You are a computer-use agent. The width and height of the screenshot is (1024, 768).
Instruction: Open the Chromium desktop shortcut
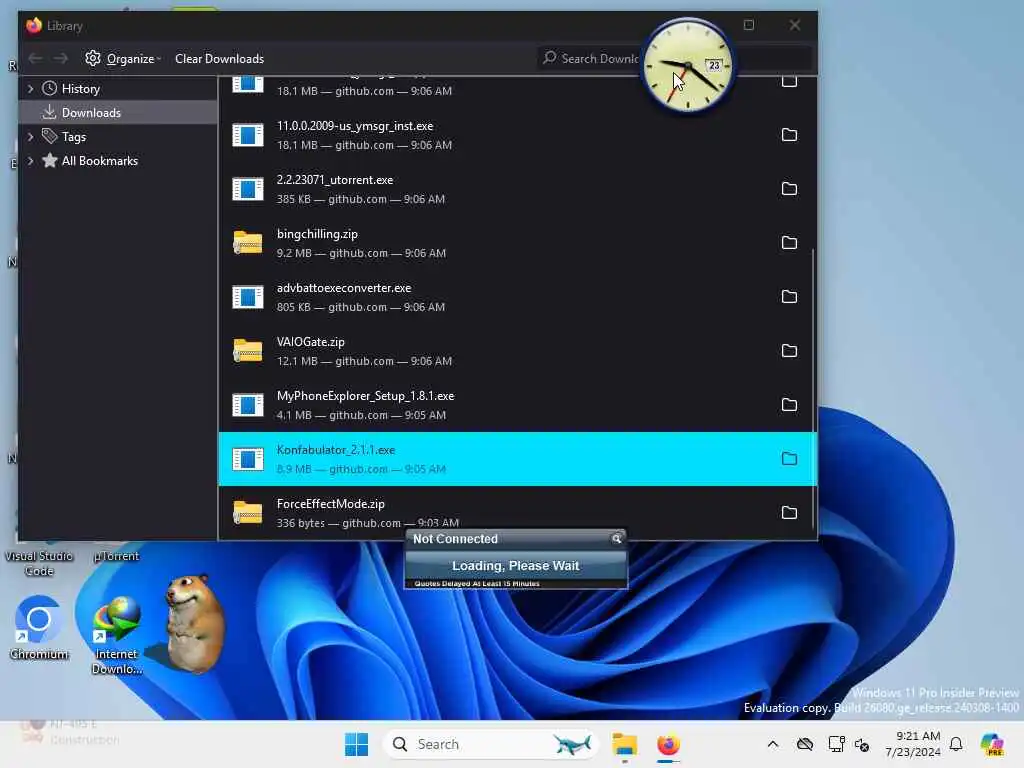[39, 628]
